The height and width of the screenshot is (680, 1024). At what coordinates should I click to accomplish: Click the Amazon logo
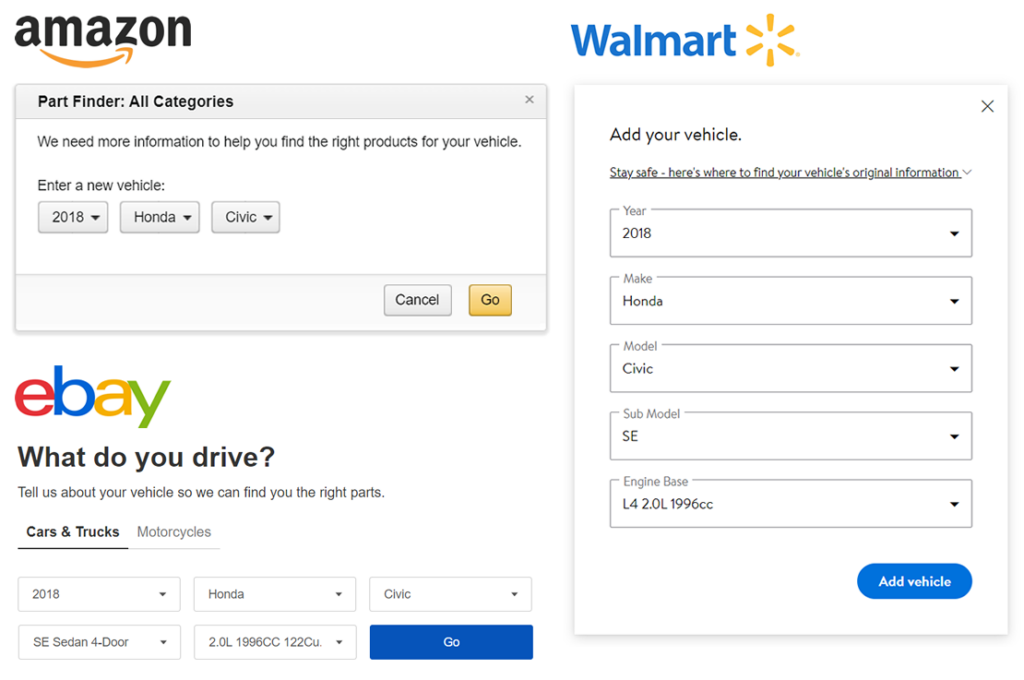[x=100, y=37]
